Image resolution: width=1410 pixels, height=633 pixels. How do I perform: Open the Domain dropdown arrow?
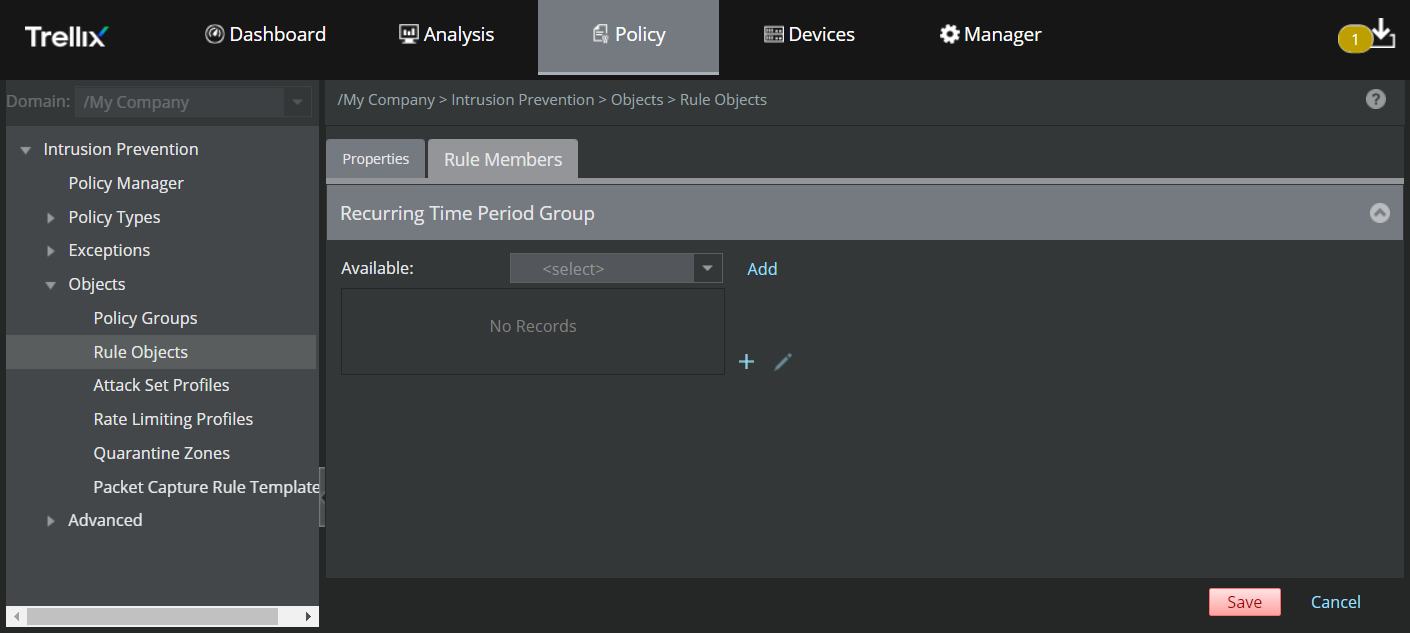(x=297, y=102)
